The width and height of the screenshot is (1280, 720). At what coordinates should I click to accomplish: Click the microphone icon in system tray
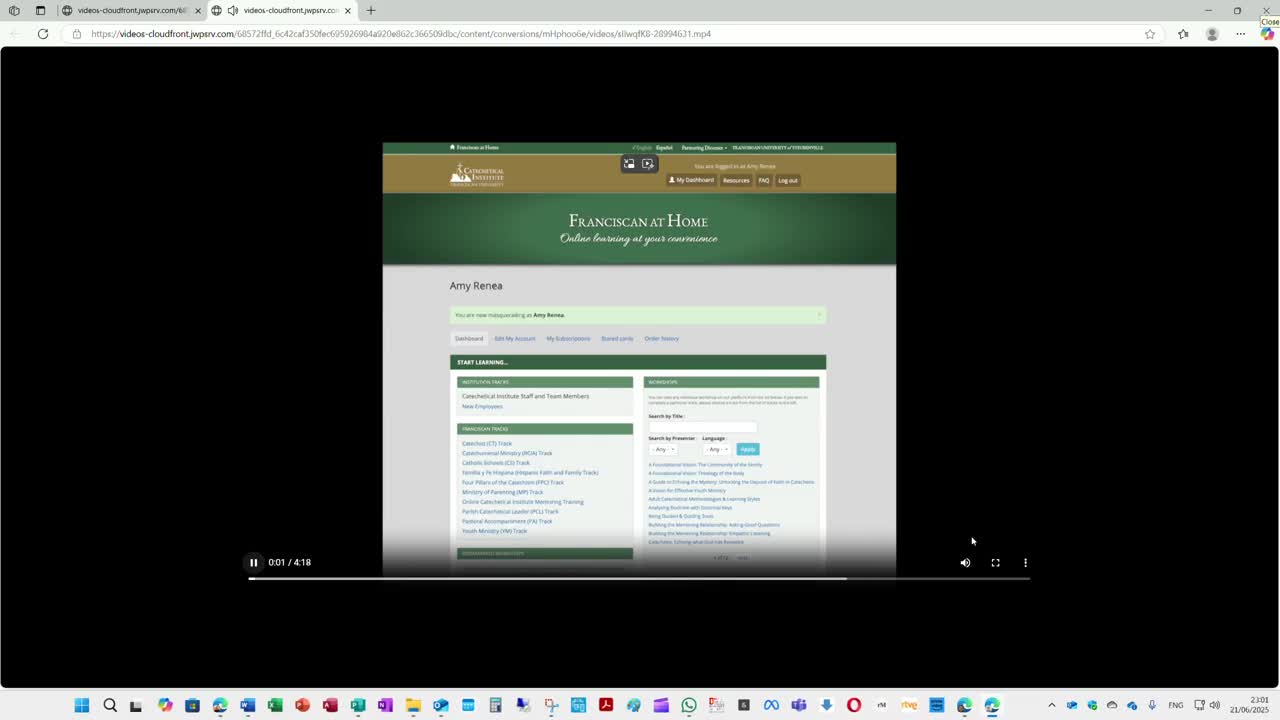point(1152,705)
